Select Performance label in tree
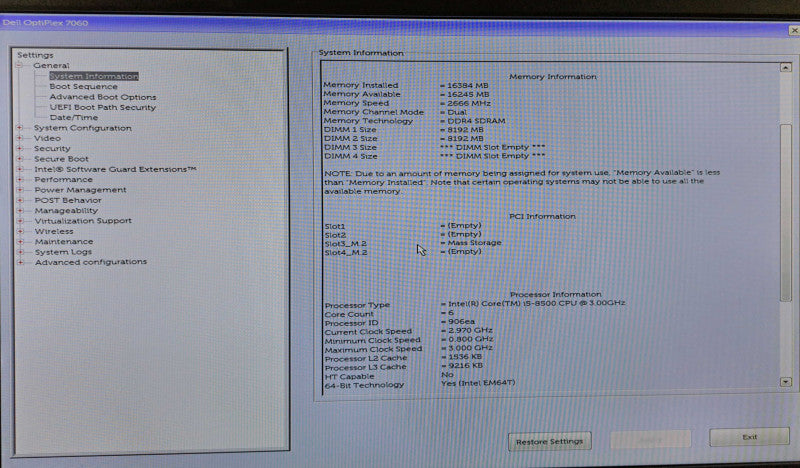Viewport: 800px width, 468px height. pos(63,180)
